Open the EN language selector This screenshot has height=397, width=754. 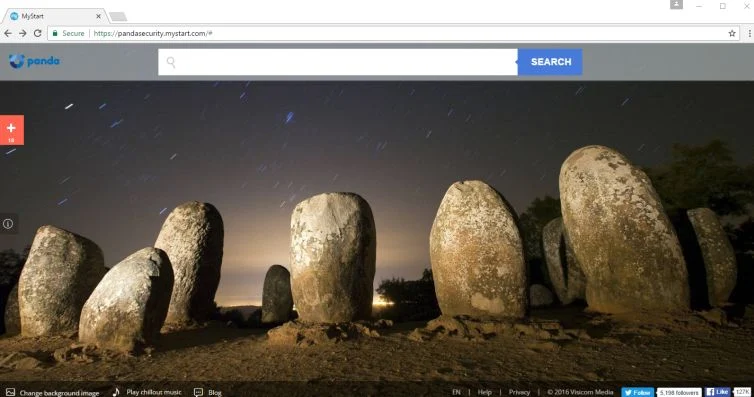[x=456, y=392]
